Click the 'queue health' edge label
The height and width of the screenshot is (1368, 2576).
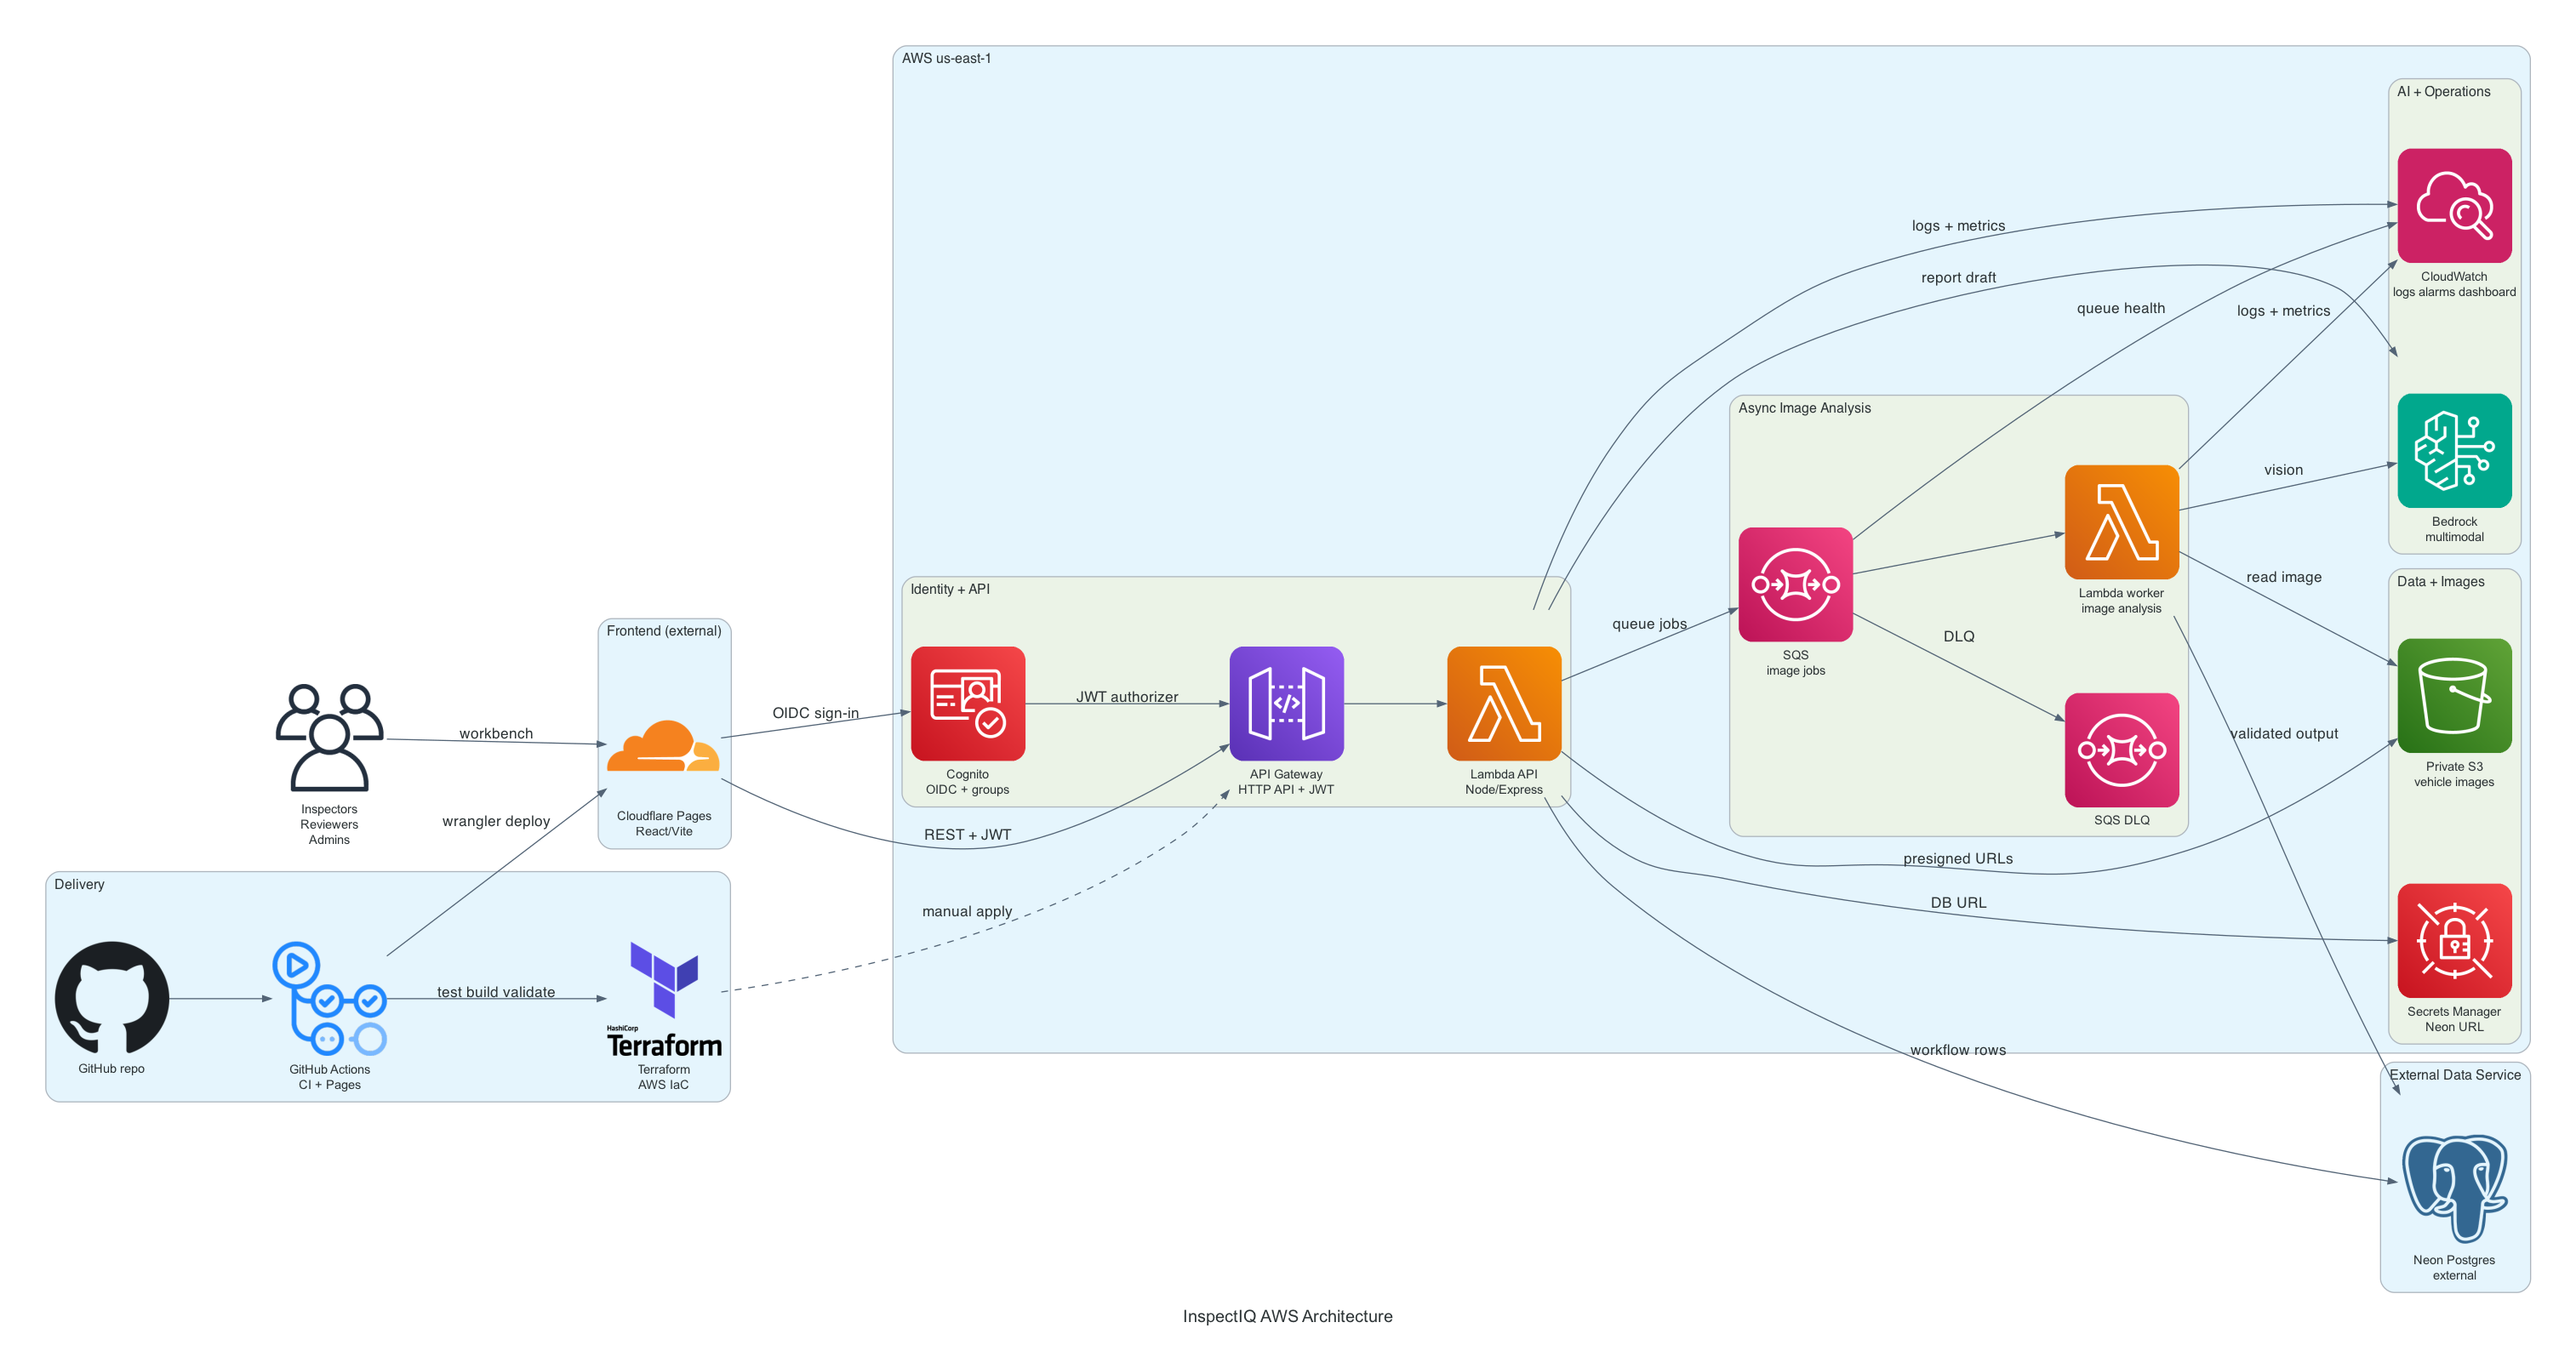pos(2121,309)
